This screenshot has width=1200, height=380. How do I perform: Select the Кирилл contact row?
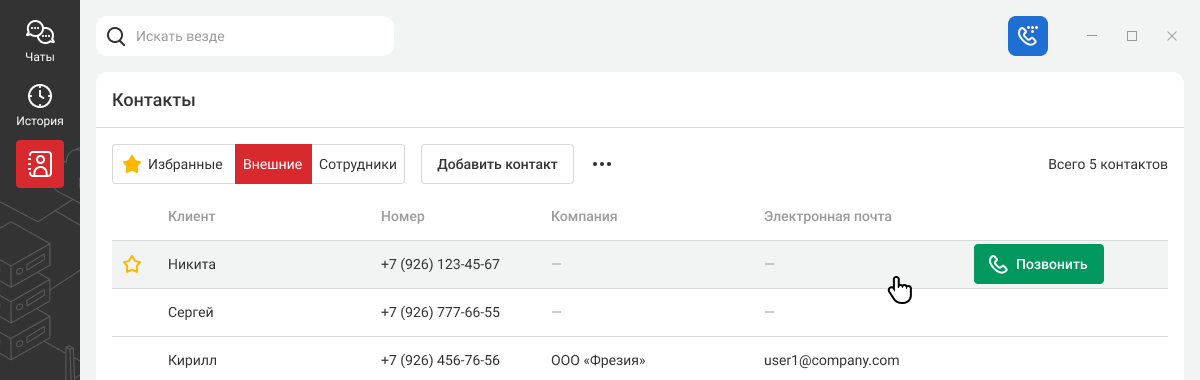coord(640,359)
